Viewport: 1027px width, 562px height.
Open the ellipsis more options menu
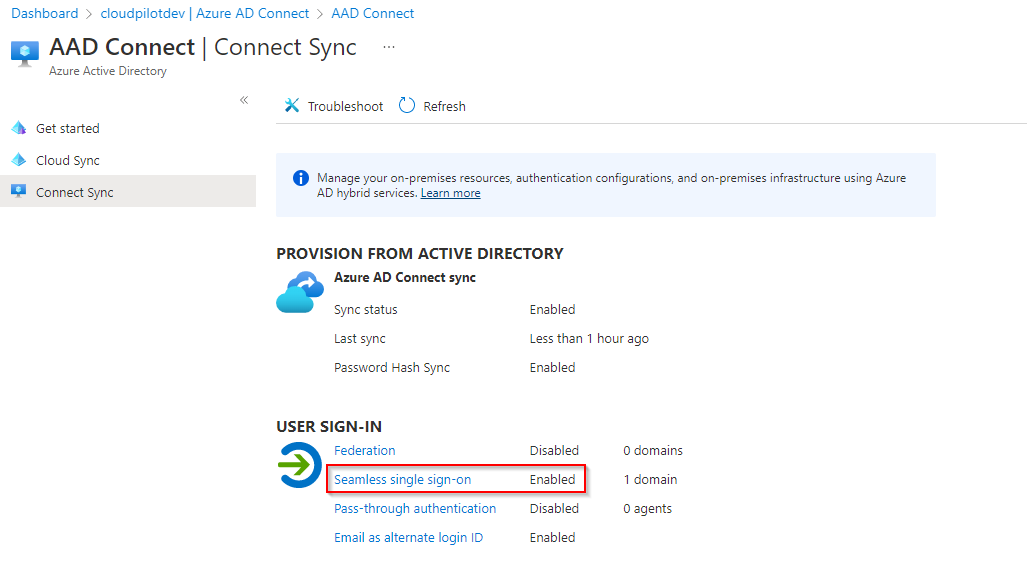(x=389, y=47)
